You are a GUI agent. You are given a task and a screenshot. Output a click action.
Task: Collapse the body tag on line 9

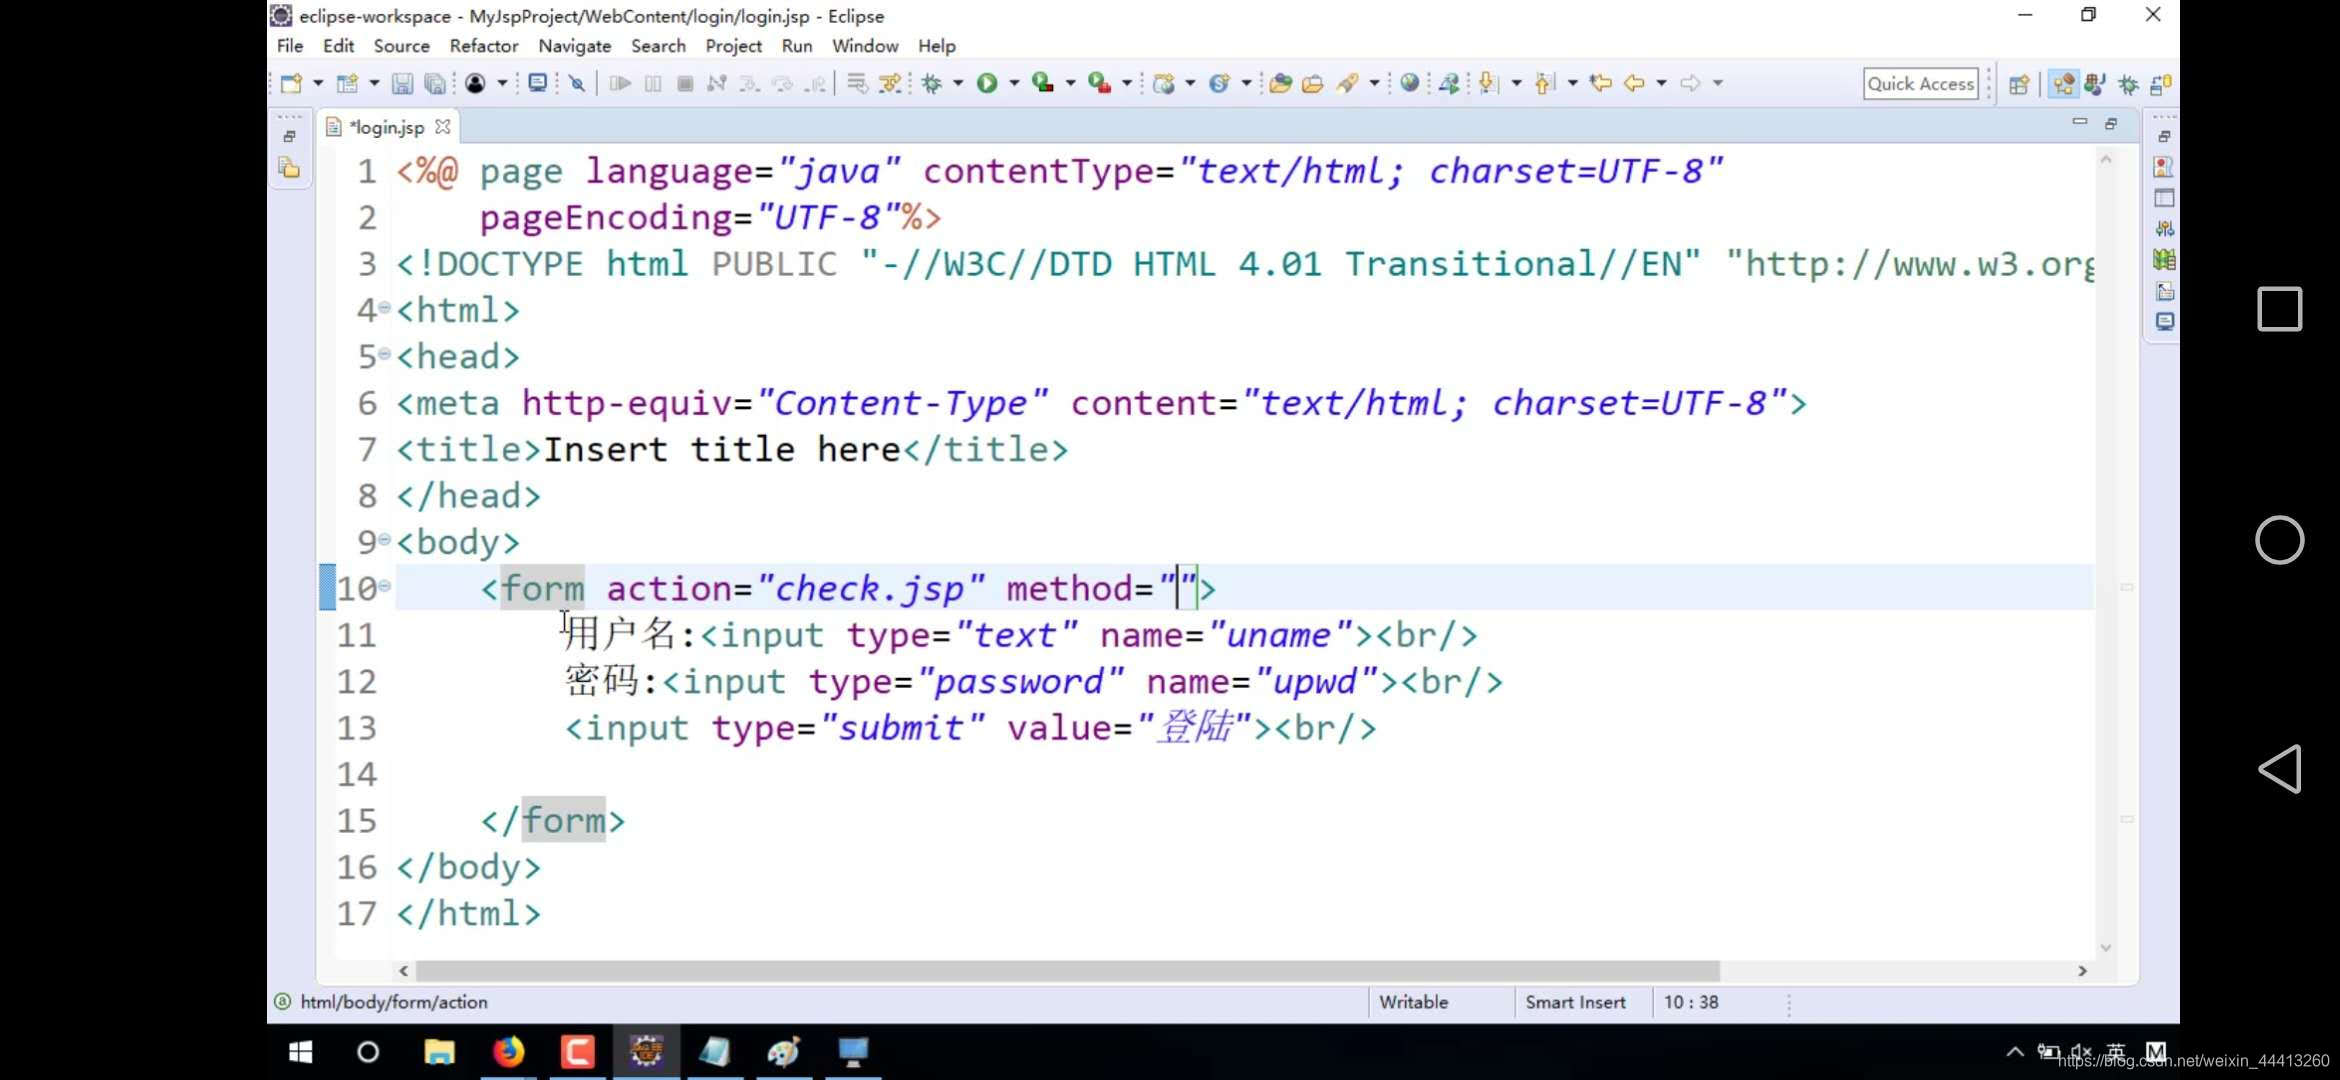pyautogui.click(x=384, y=539)
